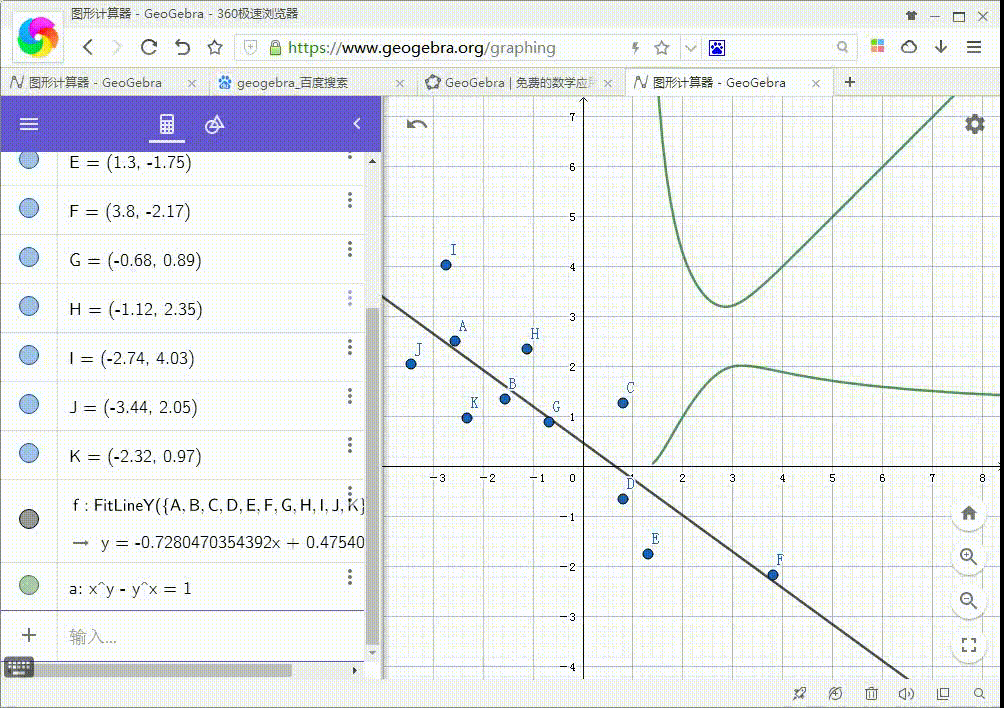This screenshot has height=708, width=1004.
Task: Open more options for point J
Action: pyautogui.click(x=350, y=396)
